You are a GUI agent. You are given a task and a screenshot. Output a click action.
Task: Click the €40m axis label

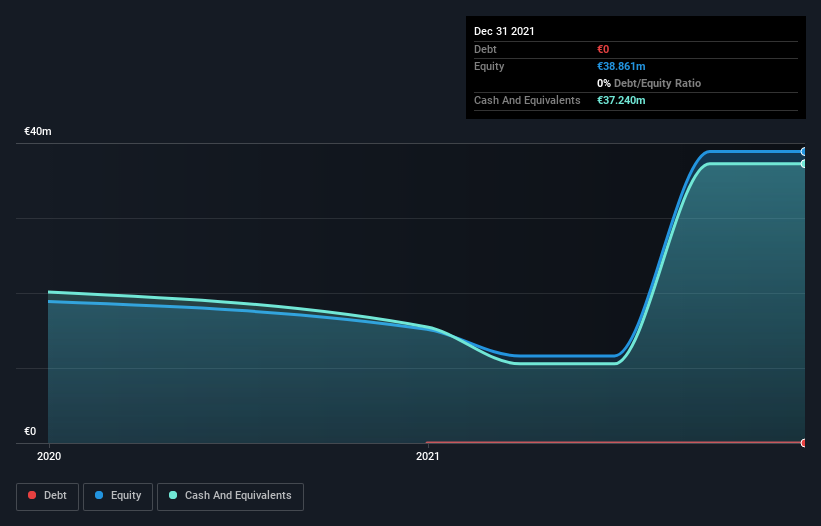click(38, 131)
